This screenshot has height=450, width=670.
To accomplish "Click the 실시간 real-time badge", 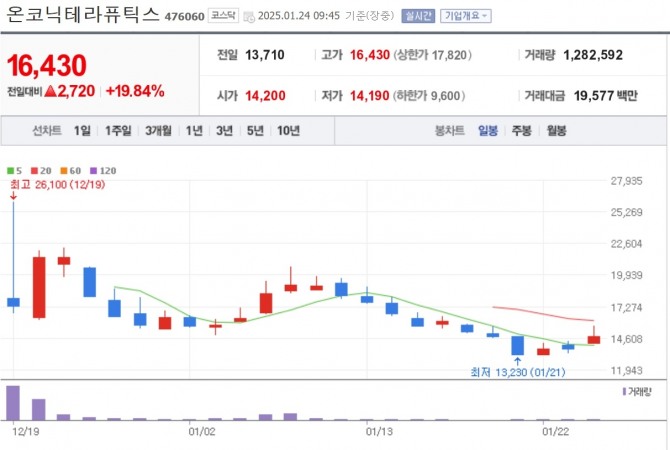I will click(418, 16).
